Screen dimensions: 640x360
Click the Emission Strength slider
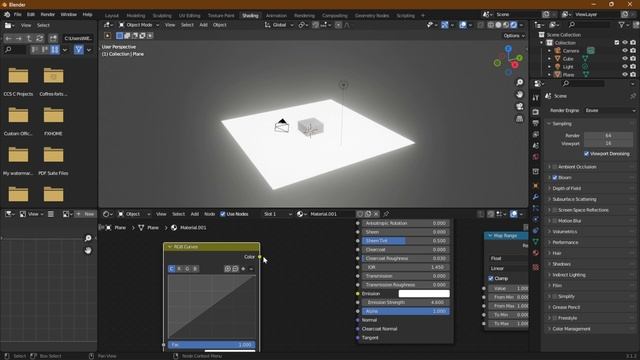(x=406, y=302)
